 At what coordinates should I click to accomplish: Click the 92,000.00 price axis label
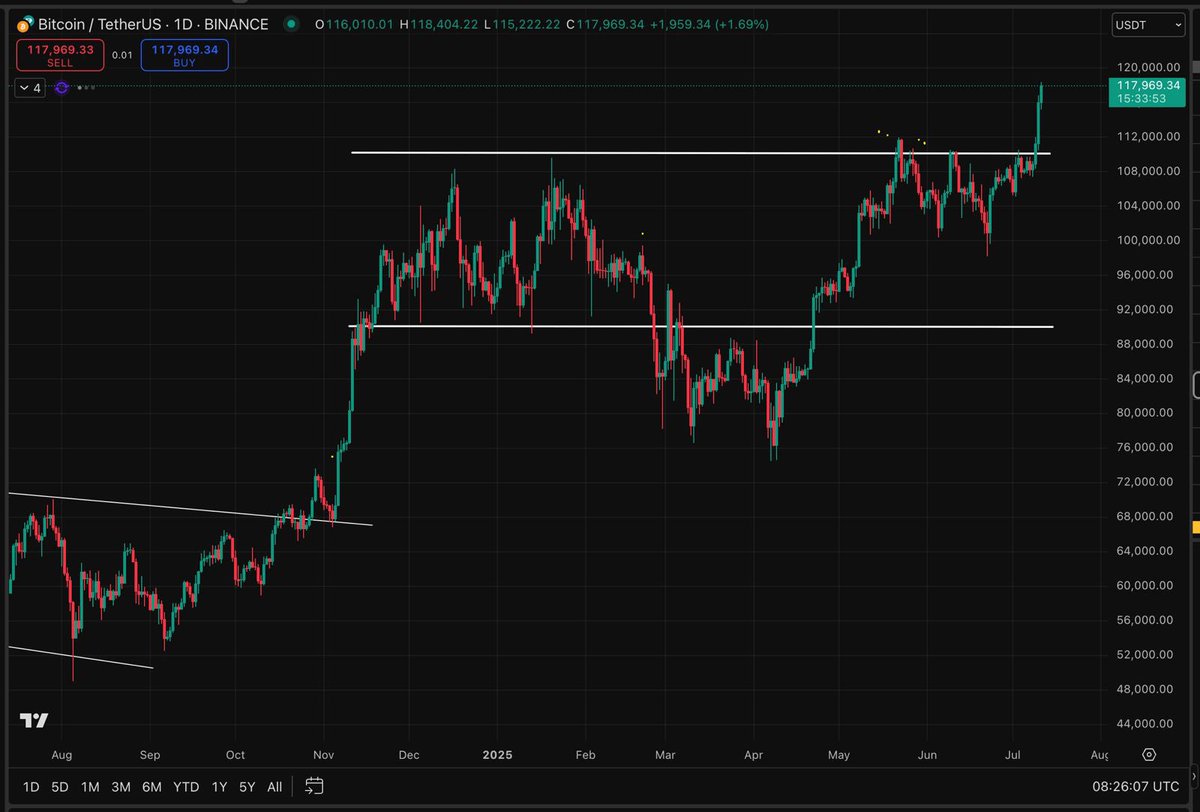click(1146, 309)
